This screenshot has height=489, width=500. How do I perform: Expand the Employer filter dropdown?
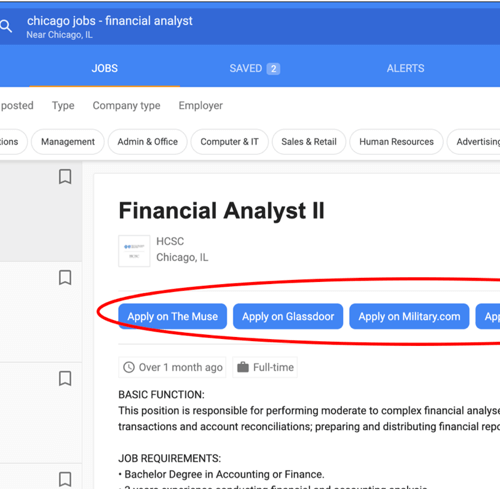click(201, 106)
